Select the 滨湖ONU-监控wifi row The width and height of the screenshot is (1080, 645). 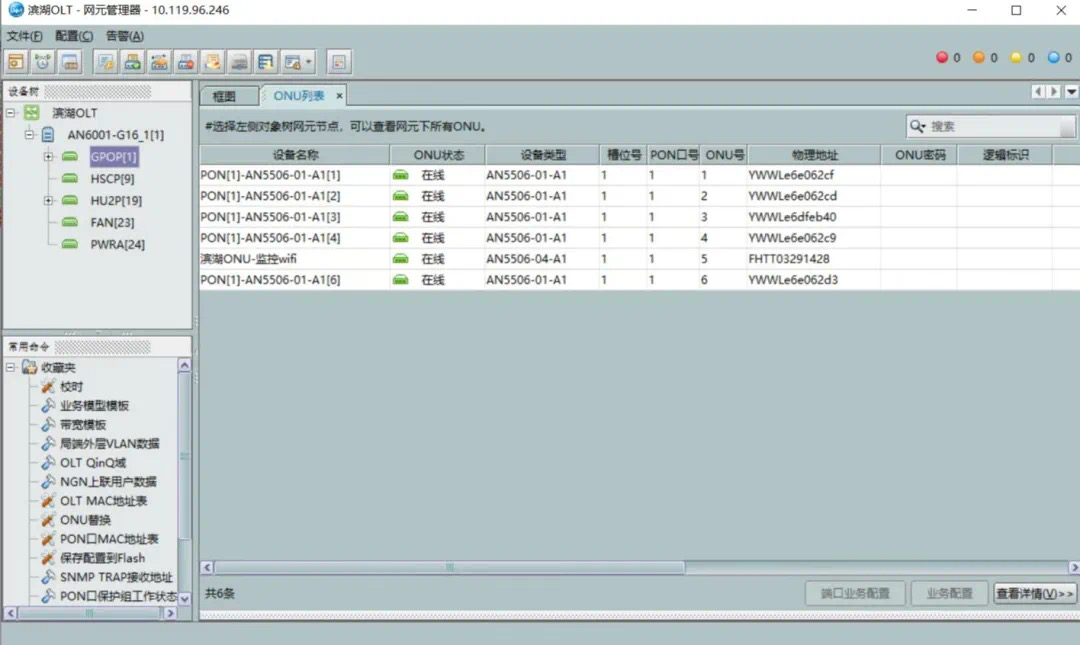tap(639, 259)
